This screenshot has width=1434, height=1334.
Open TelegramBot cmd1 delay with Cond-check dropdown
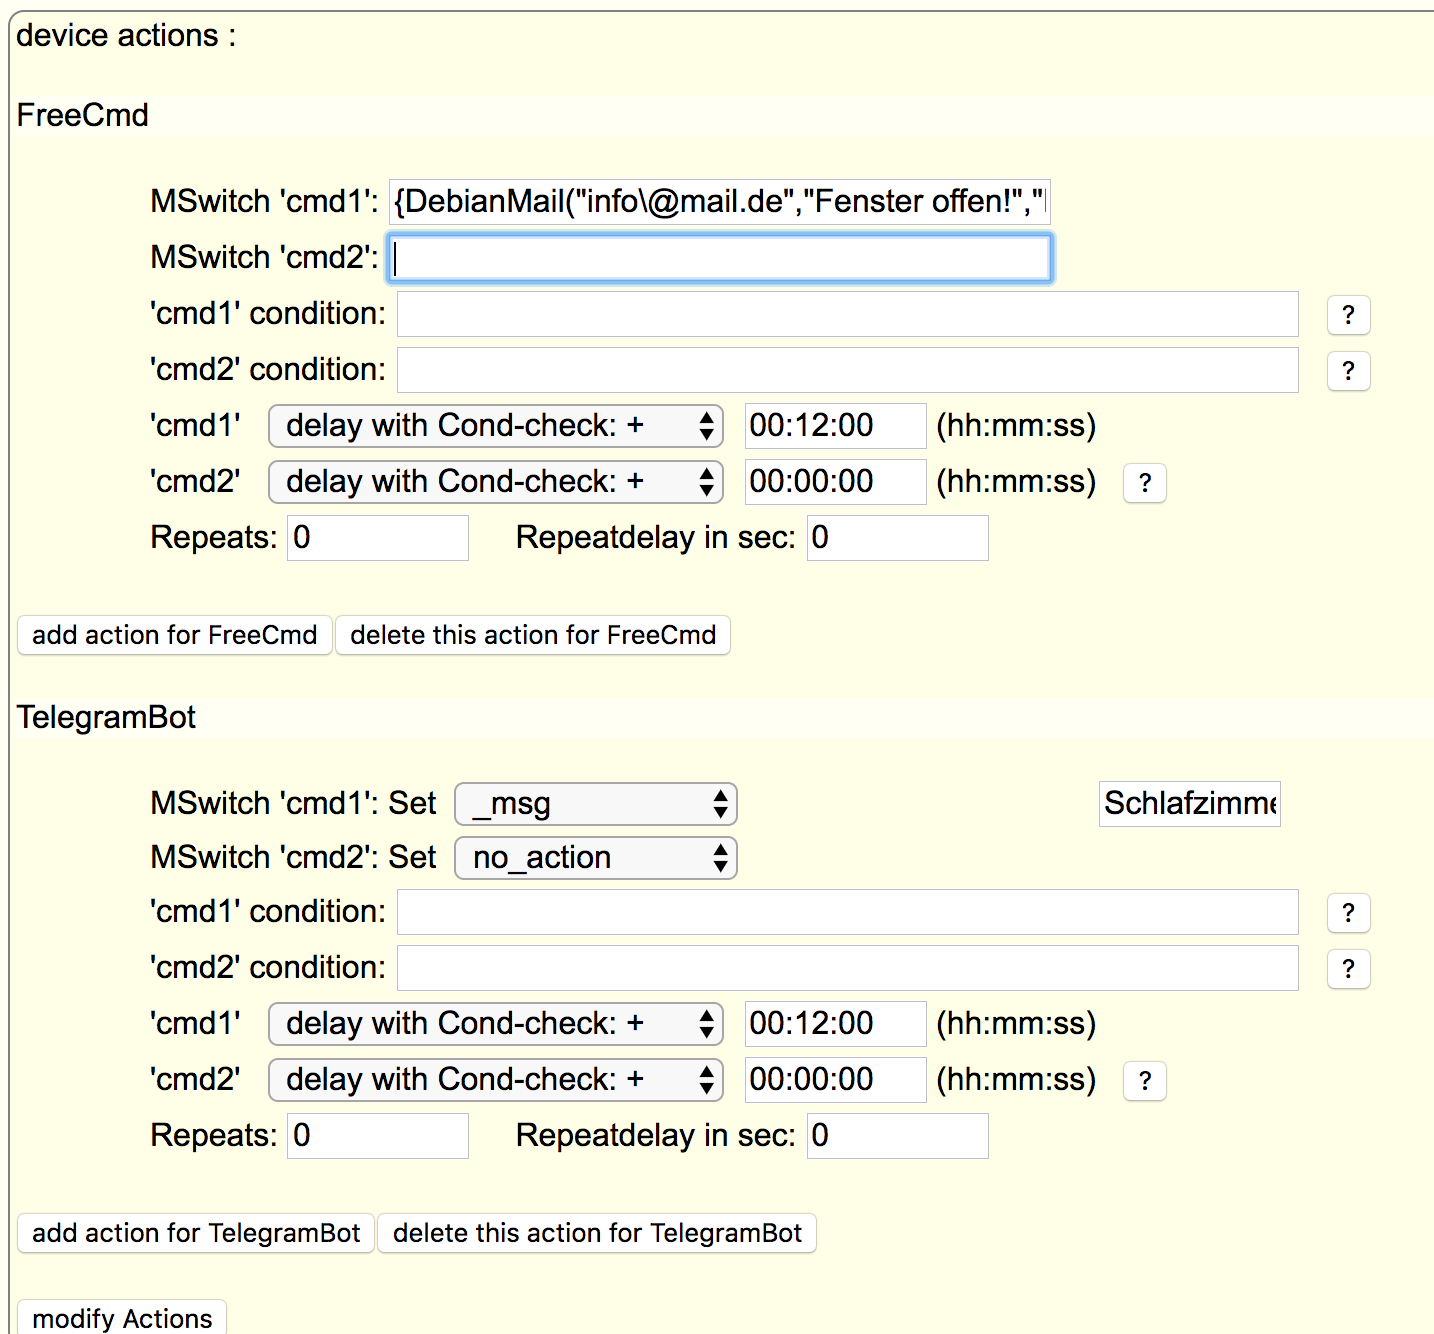(x=496, y=1024)
